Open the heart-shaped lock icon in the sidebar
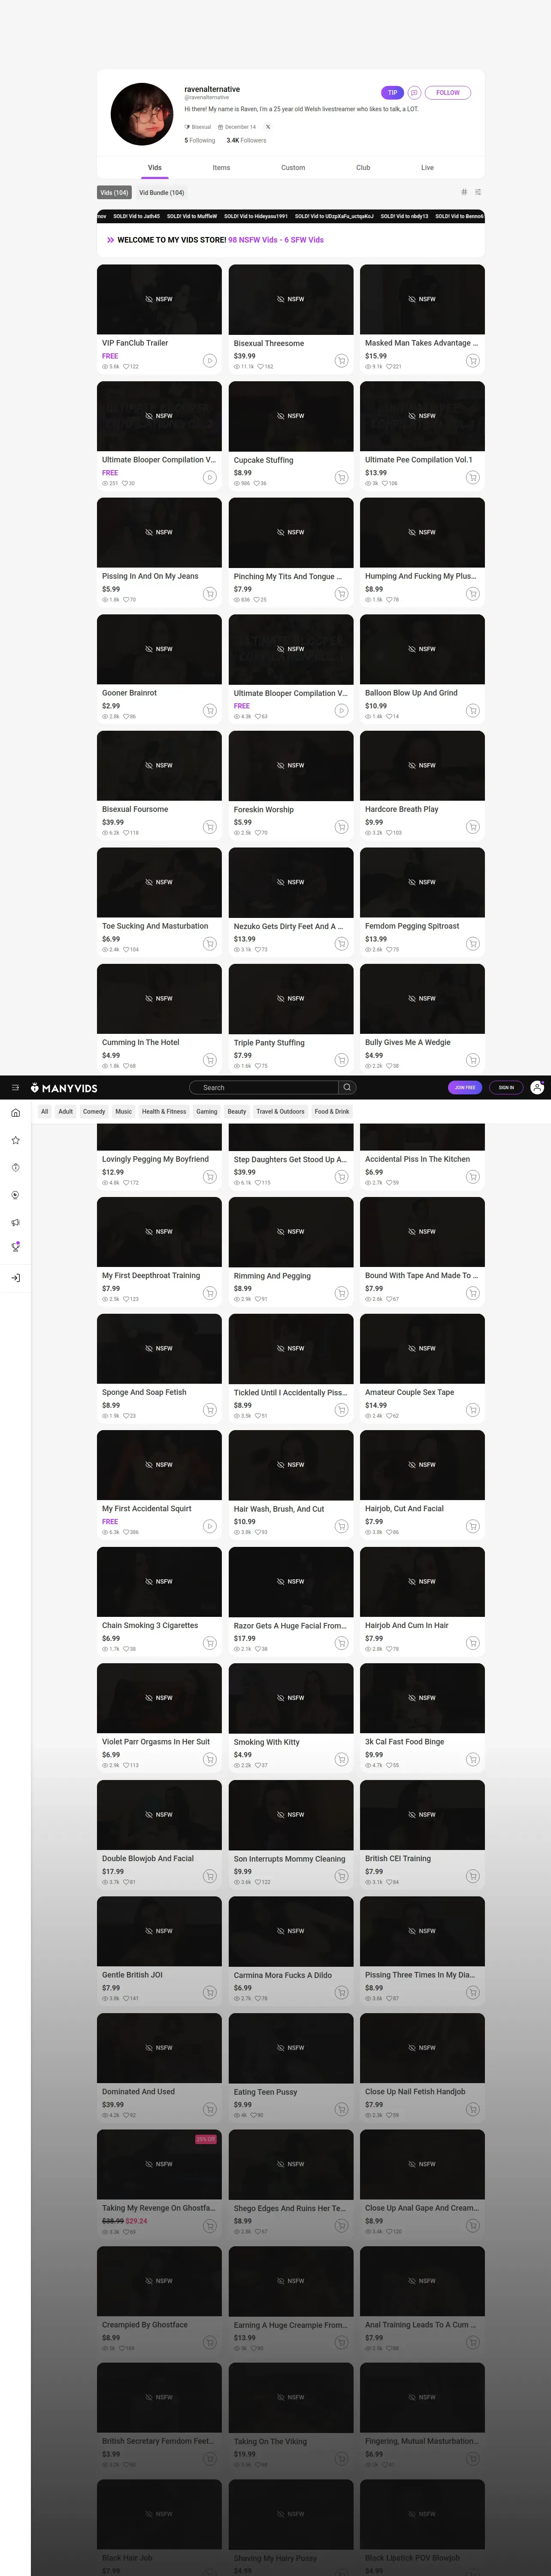 click(x=15, y=1167)
